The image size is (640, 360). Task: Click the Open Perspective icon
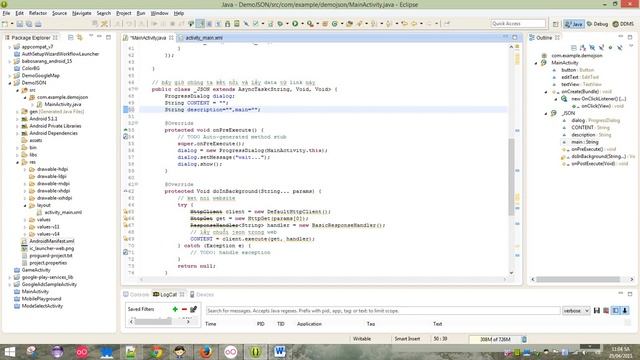tap(555, 24)
